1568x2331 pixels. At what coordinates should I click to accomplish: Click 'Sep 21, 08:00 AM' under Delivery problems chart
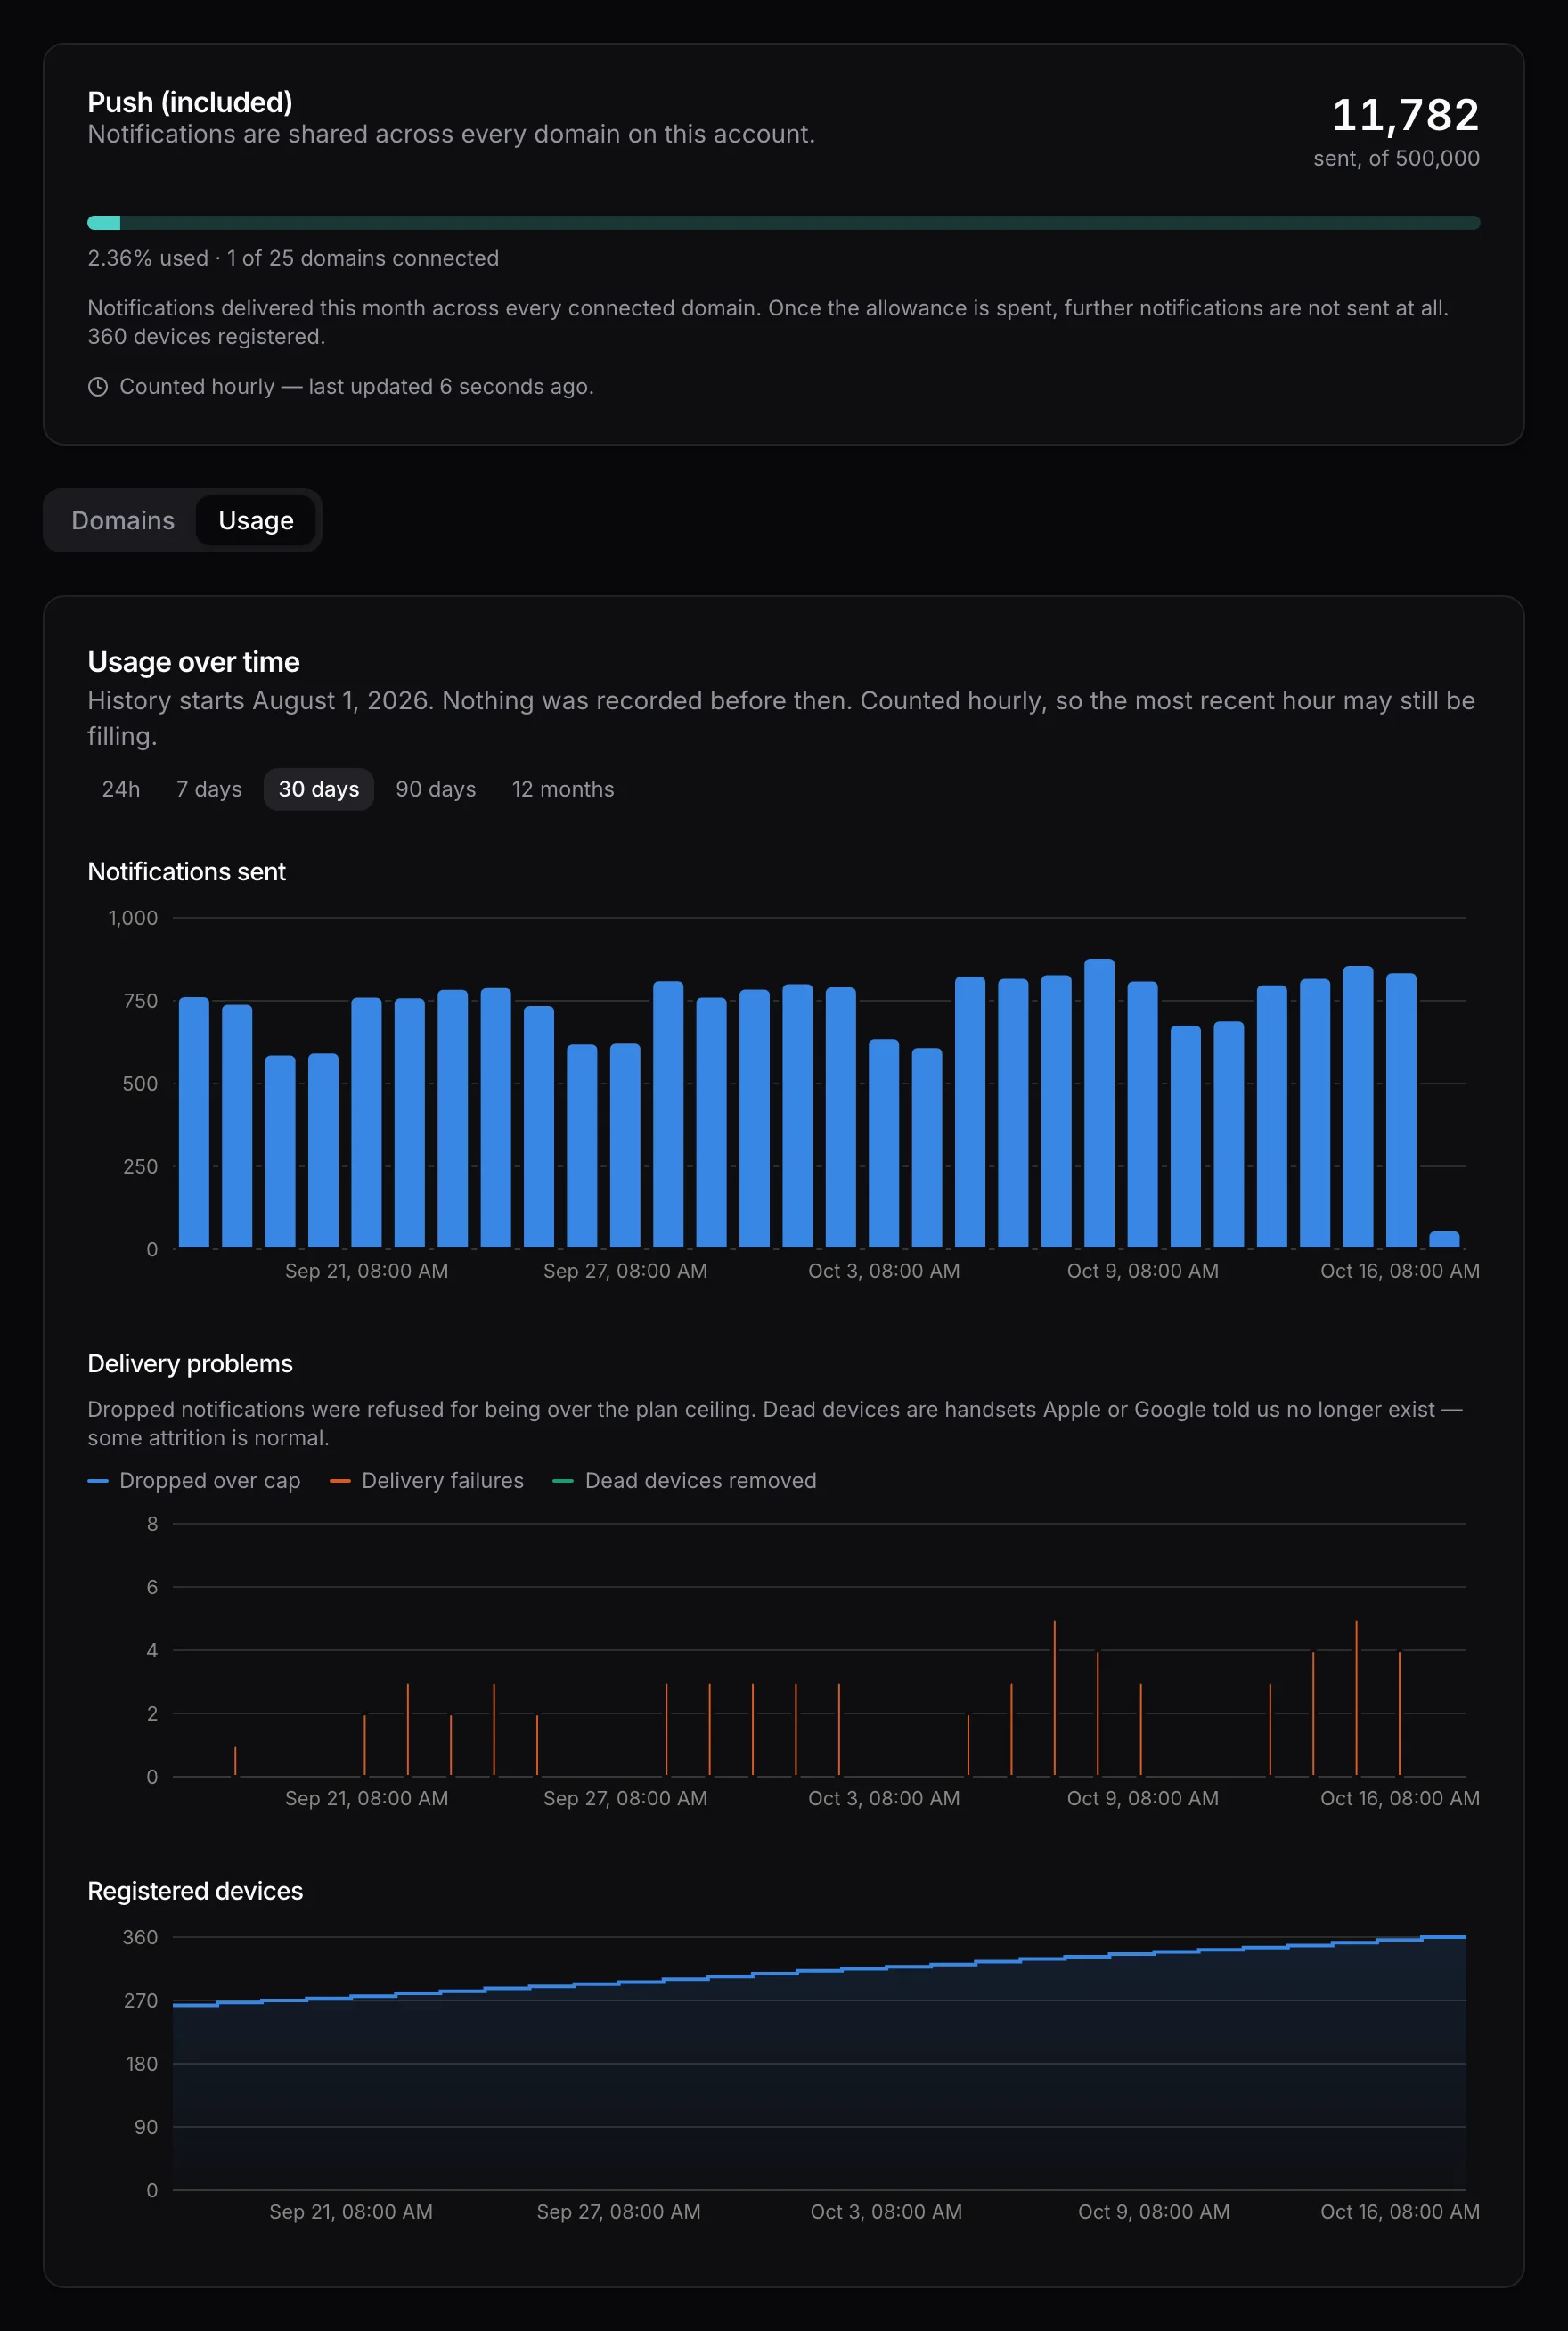coord(367,1798)
